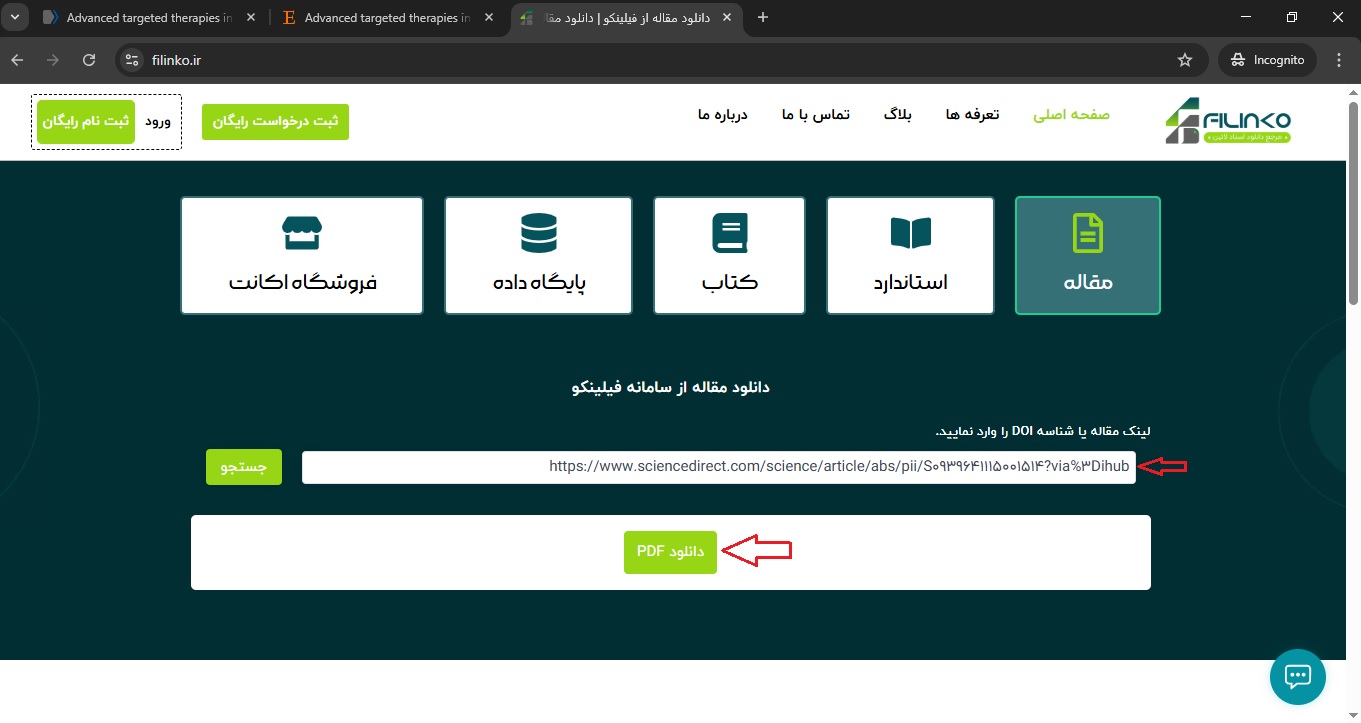The image size is (1361, 723).
Task: Click the book icon in کتاب card
Action: click(730, 232)
